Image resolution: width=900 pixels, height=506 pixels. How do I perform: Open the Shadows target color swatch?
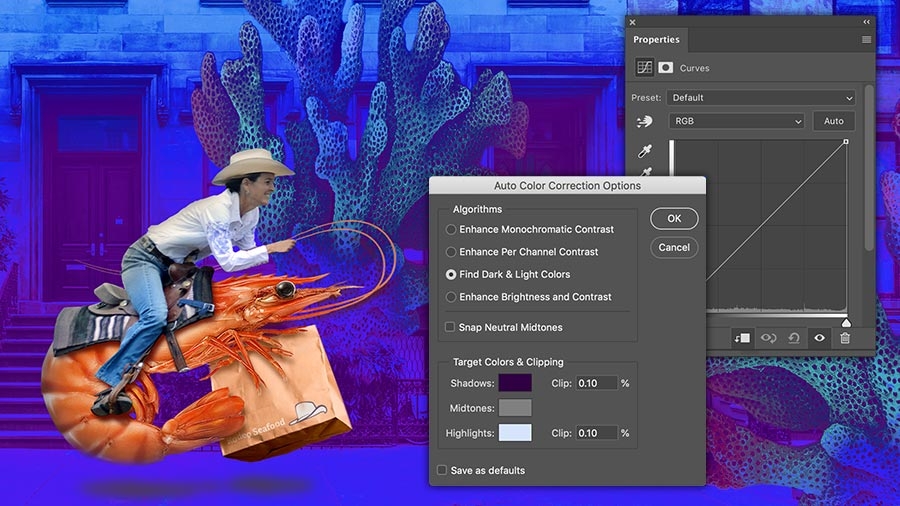tap(515, 383)
